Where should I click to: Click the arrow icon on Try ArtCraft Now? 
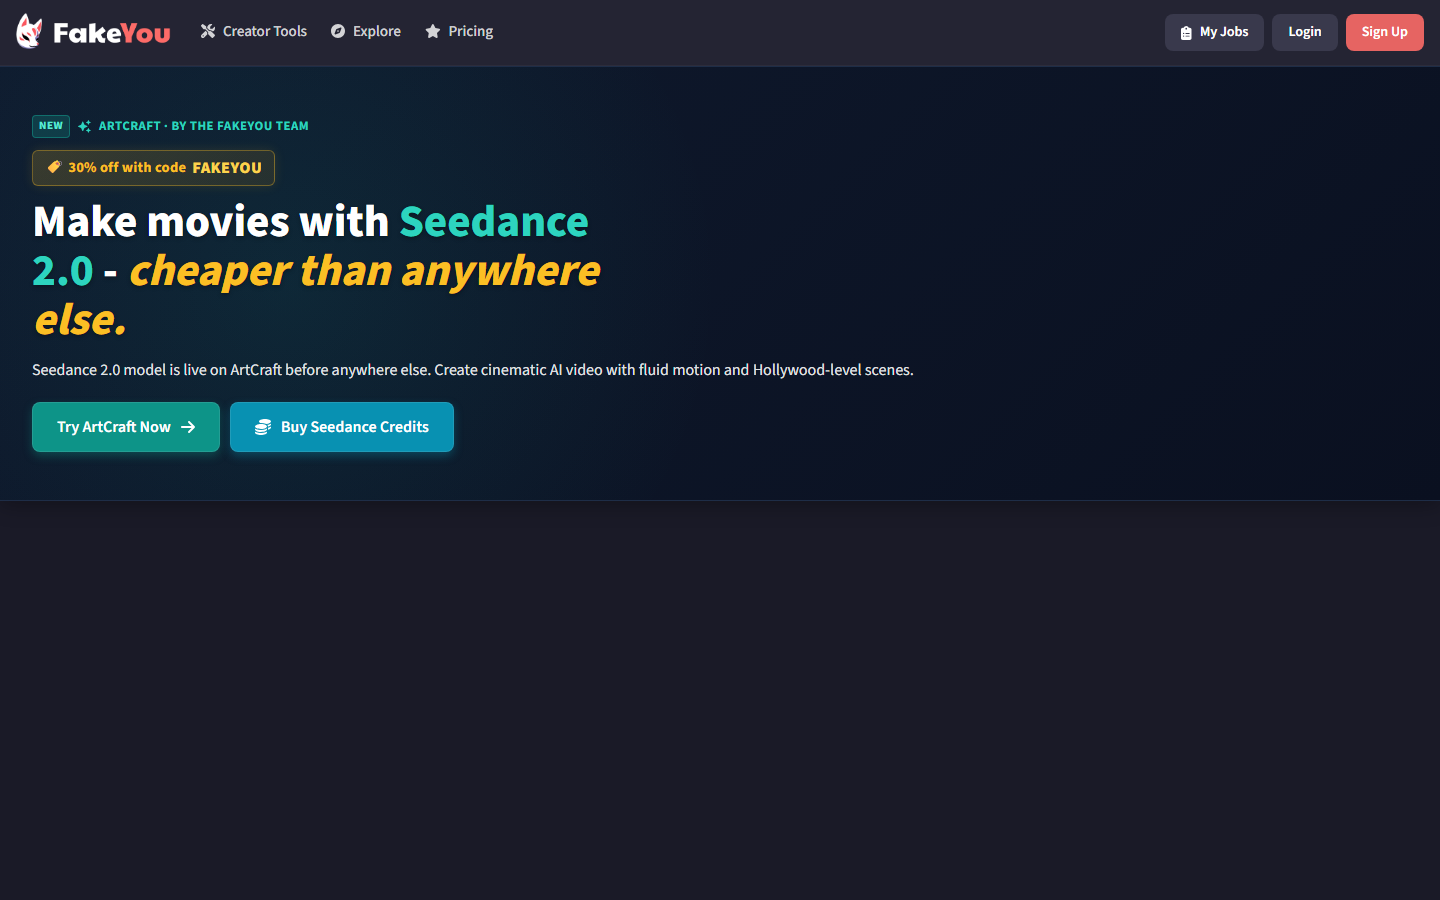pyautogui.click(x=188, y=427)
